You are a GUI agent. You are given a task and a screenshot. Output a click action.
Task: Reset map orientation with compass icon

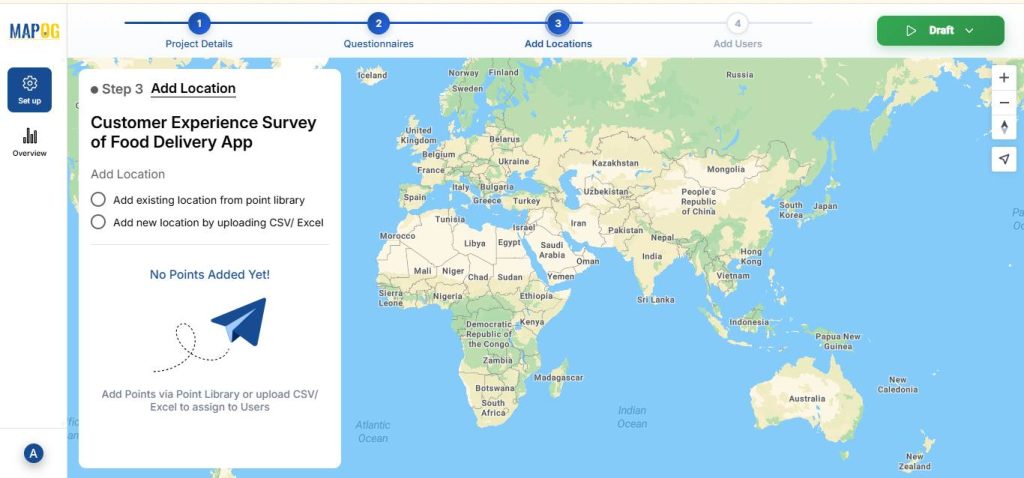[x=1004, y=128]
